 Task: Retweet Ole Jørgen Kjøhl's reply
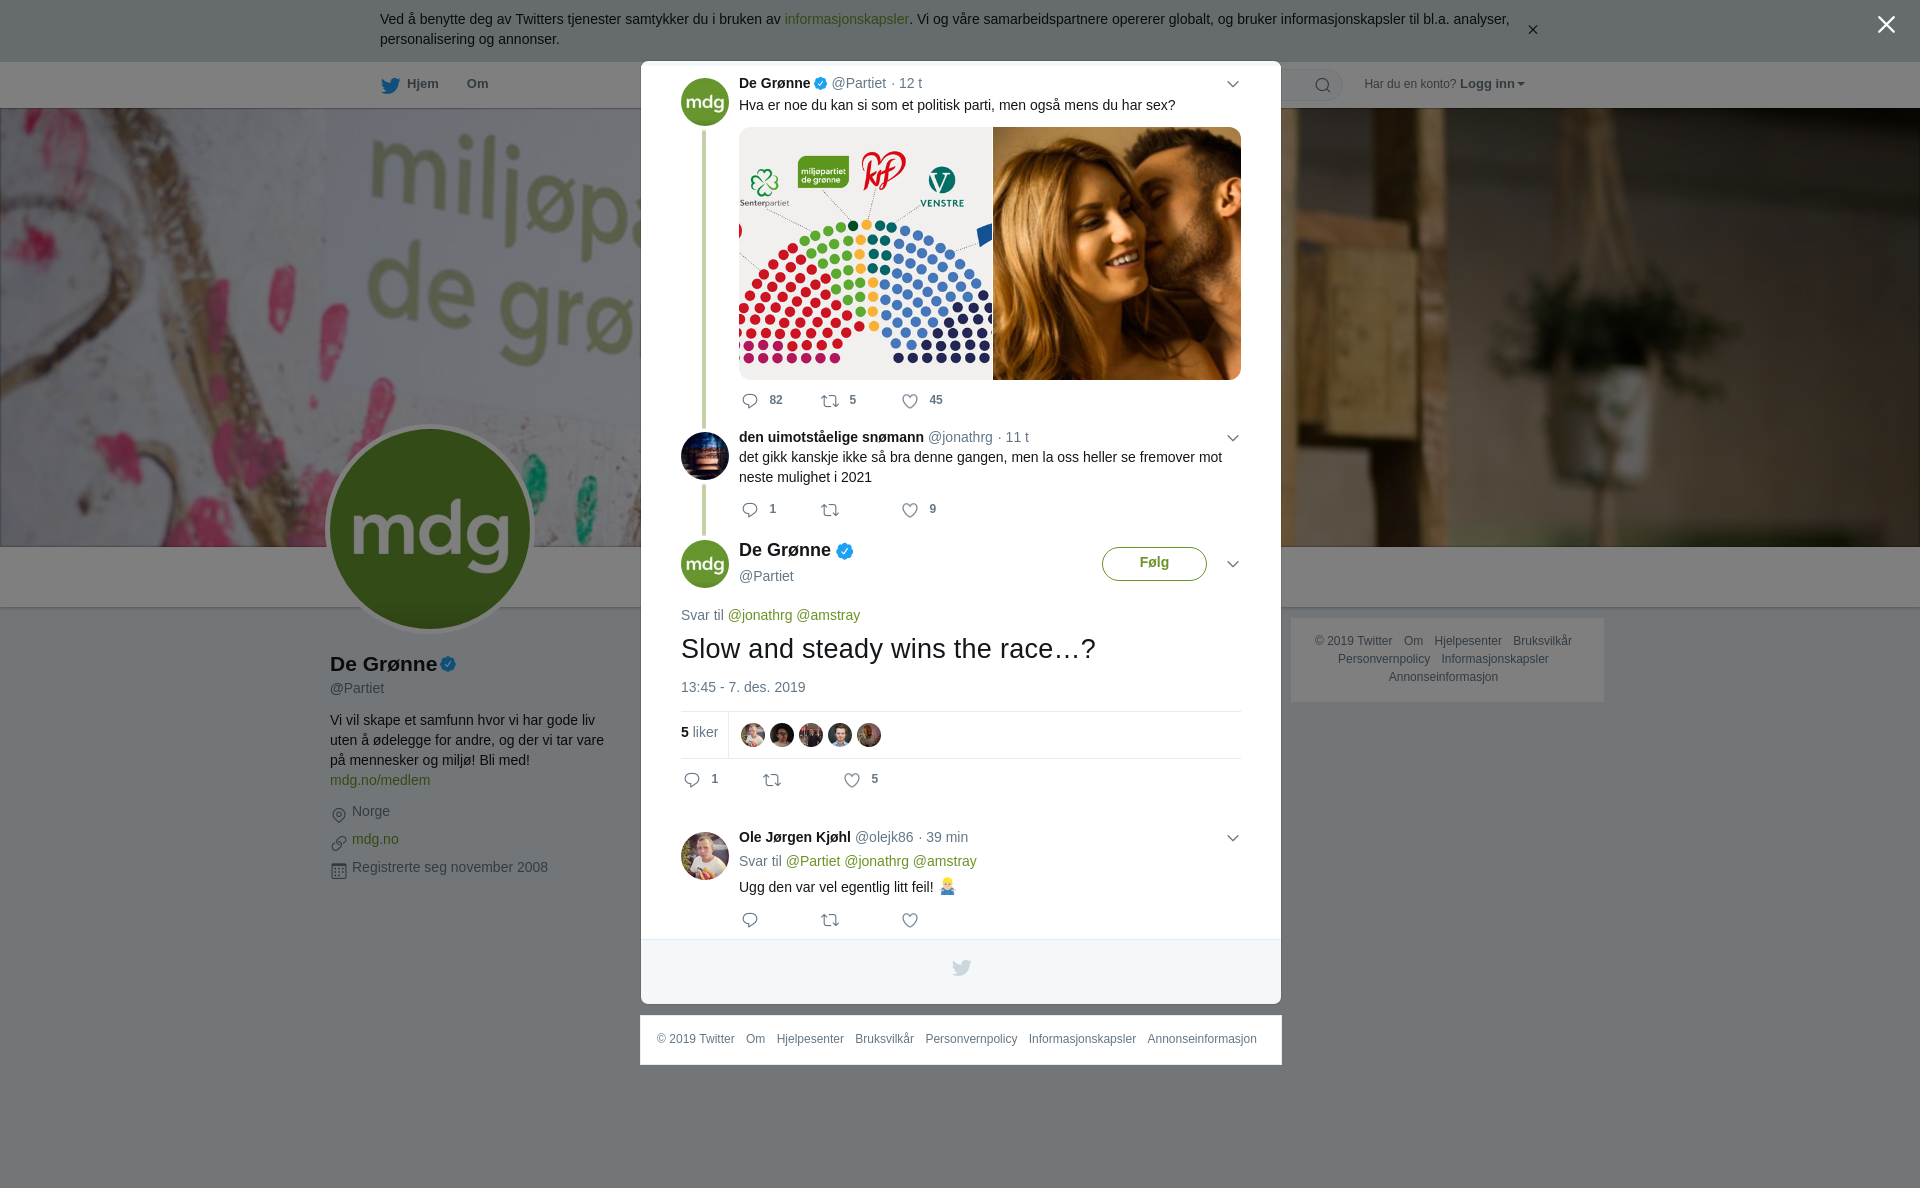pos(830,920)
